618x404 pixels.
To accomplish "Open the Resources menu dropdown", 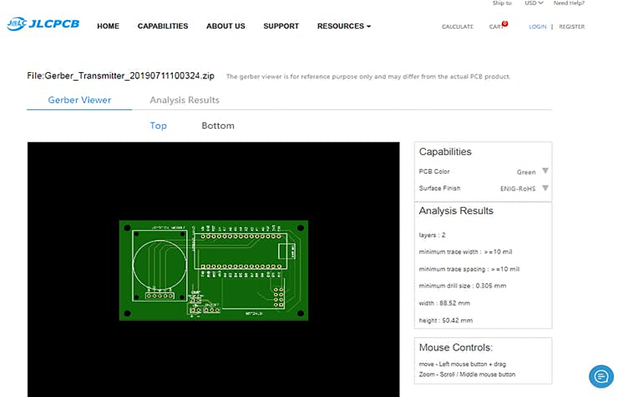I will [x=344, y=26].
